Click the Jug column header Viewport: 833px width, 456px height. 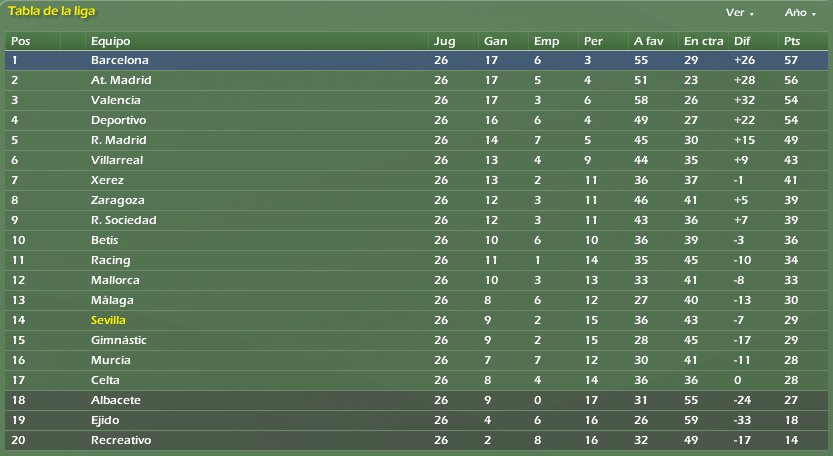click(444, 41)
